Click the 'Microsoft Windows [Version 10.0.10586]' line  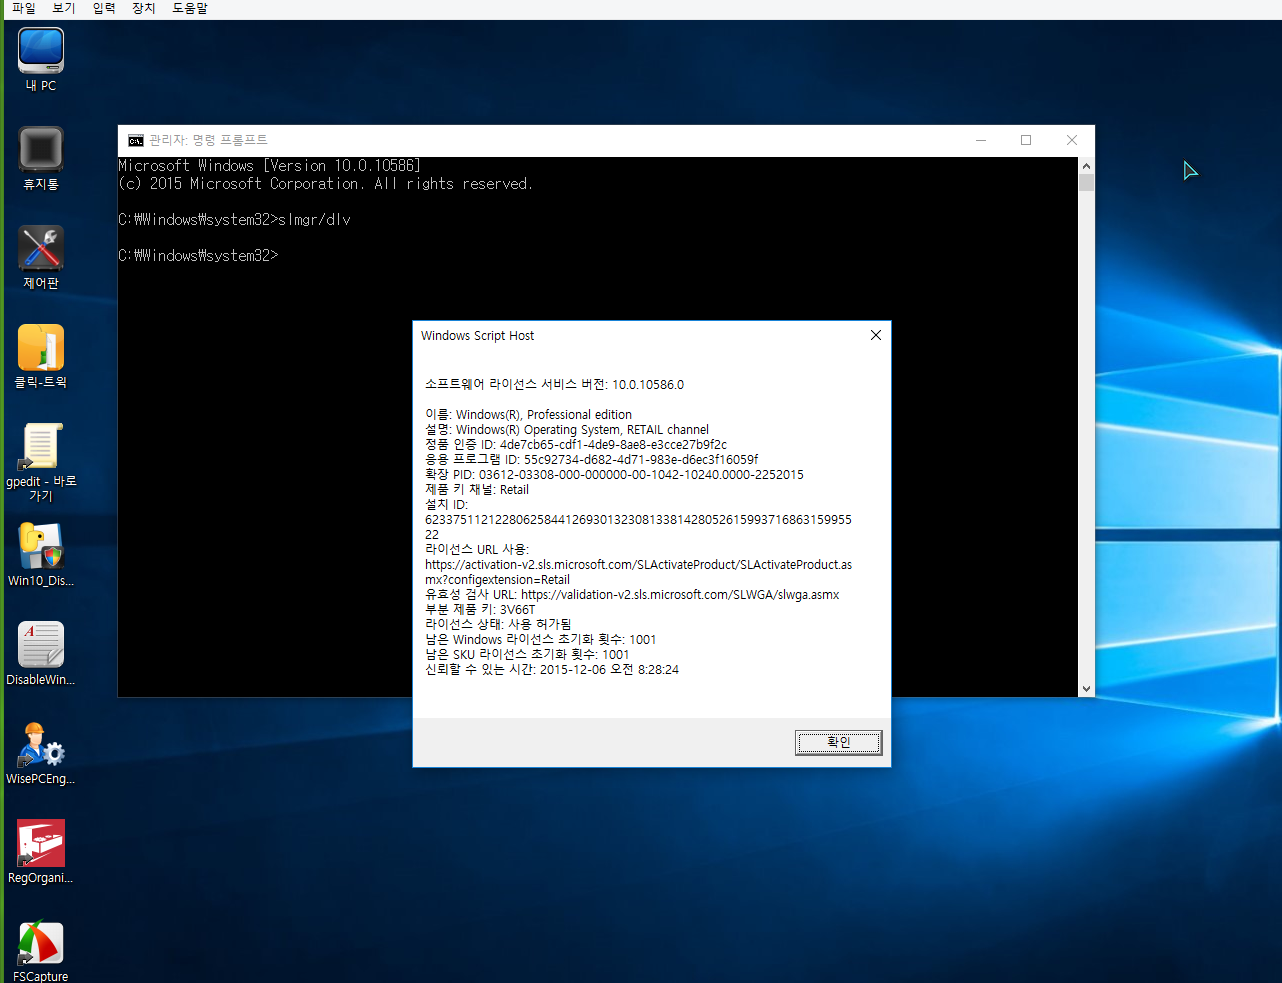(x=269, y=166)
